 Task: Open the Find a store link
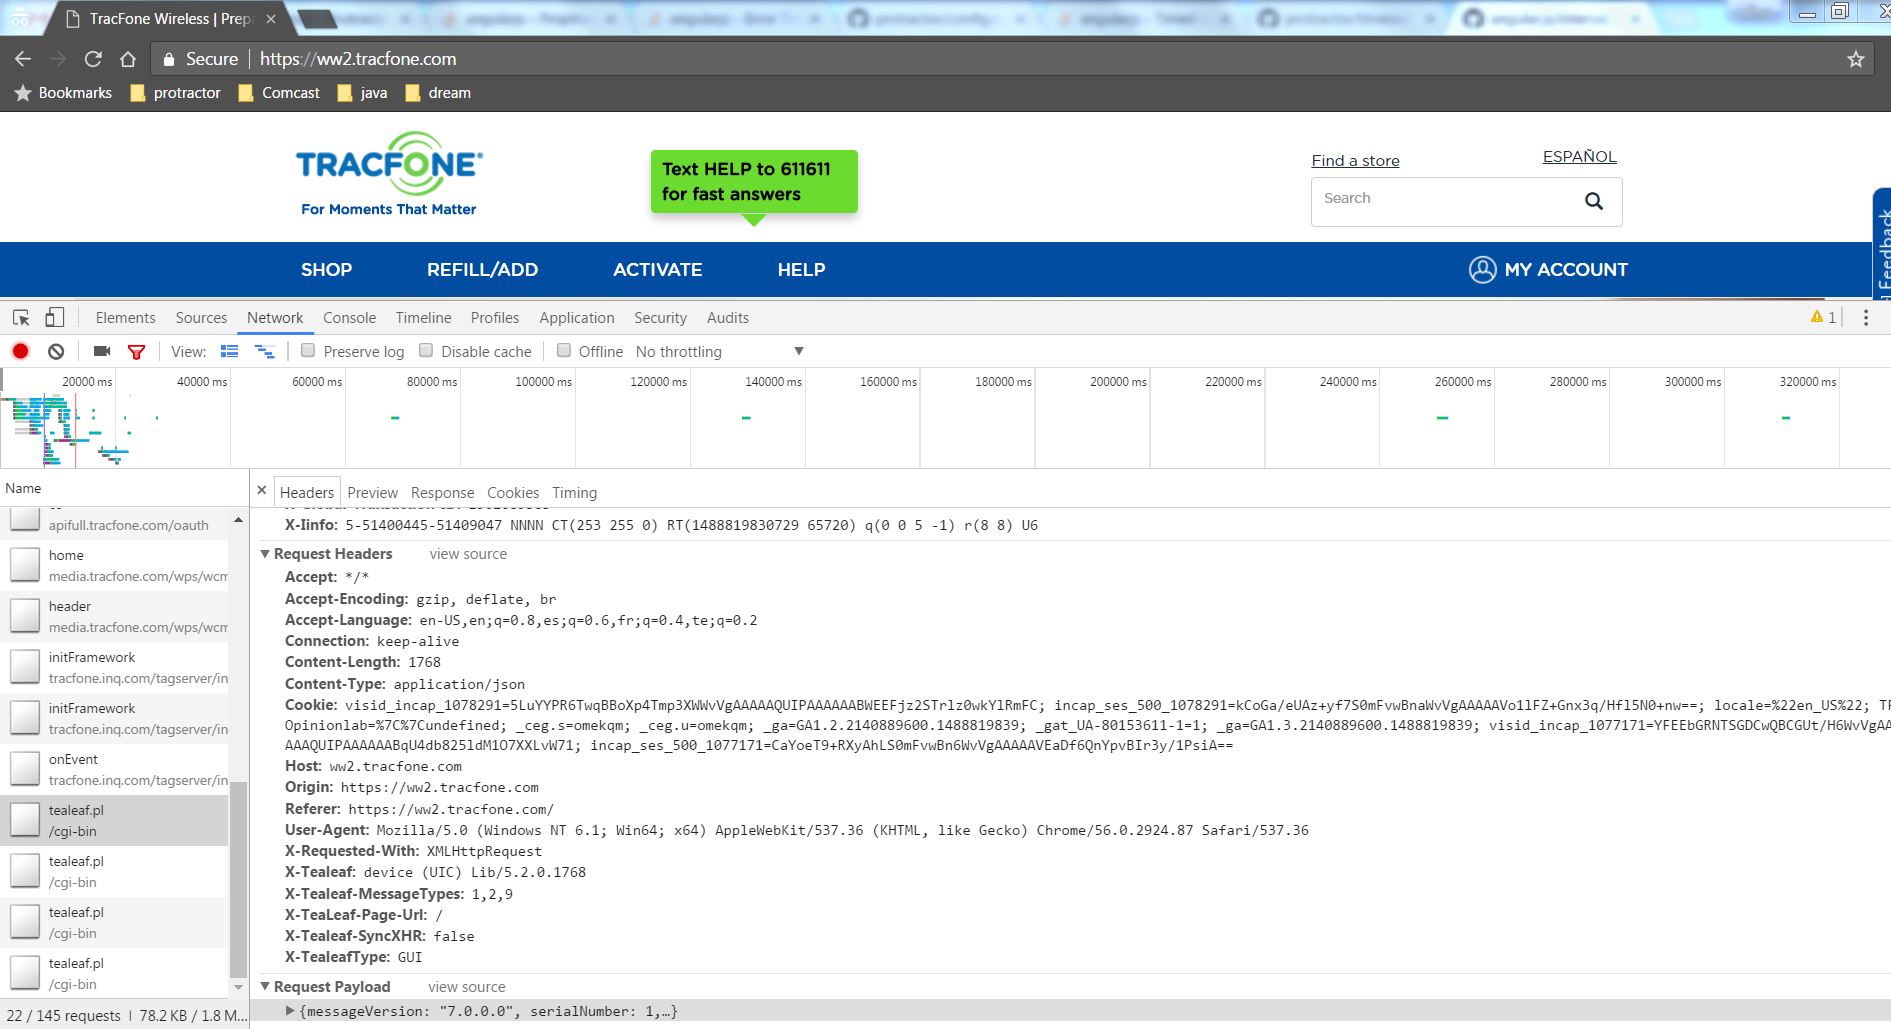(x=1355, y=160)
